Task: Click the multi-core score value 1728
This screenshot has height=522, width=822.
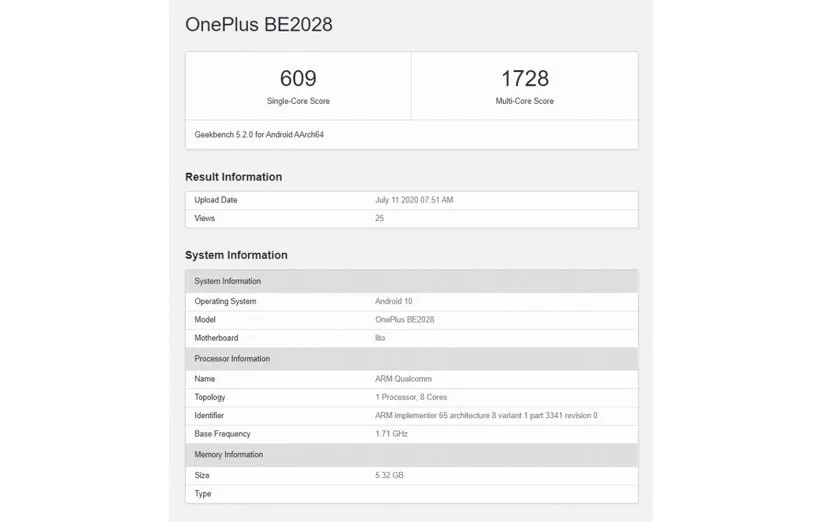Action: [524, 78]
